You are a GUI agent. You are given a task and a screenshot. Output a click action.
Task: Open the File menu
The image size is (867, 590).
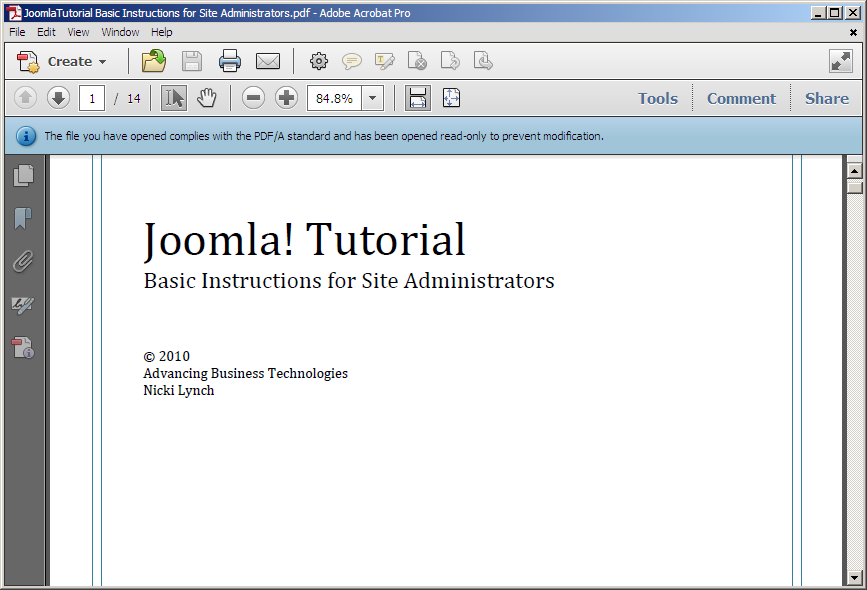[17, 32]
